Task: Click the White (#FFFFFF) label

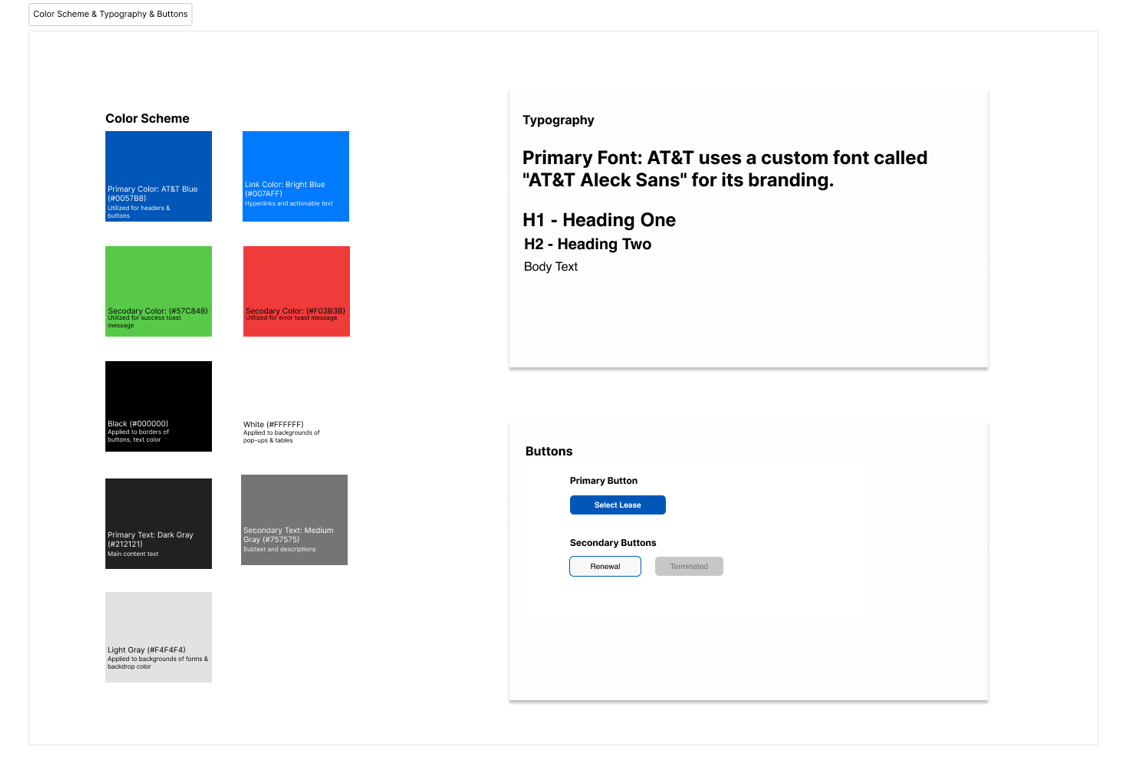Action: pos(273,425)
